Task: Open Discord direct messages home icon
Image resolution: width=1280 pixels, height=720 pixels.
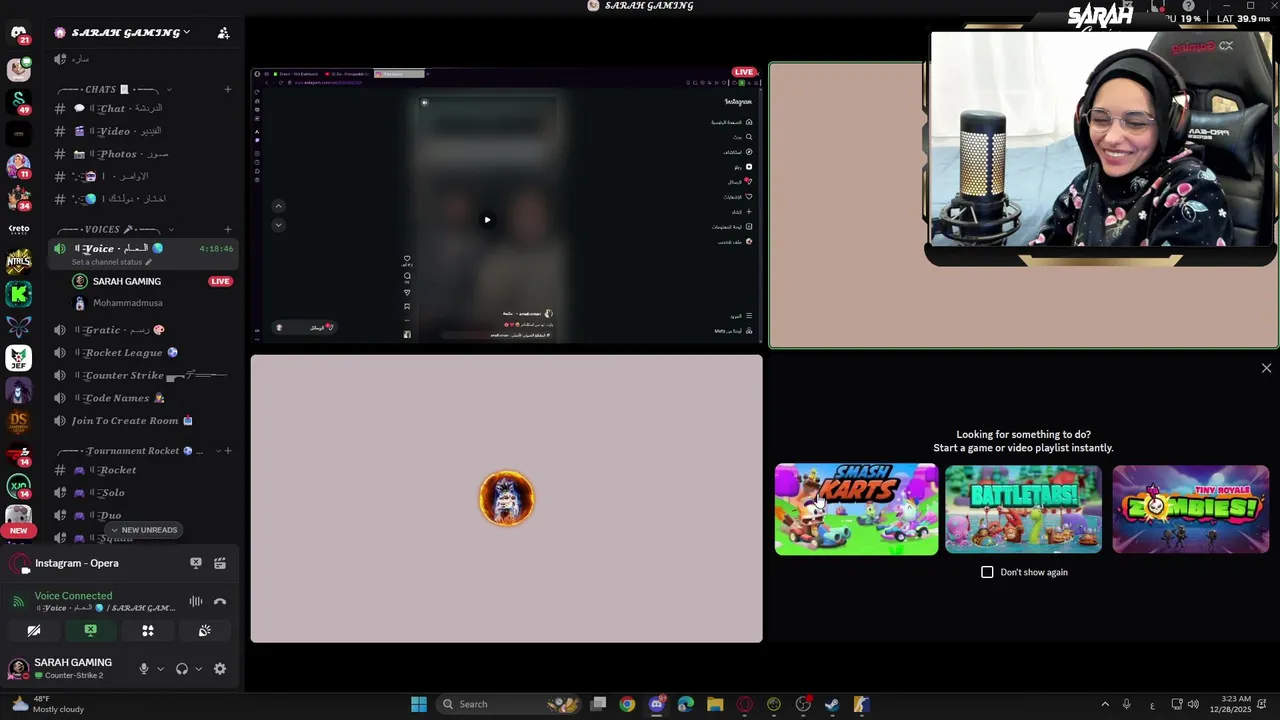Action: 19,33
